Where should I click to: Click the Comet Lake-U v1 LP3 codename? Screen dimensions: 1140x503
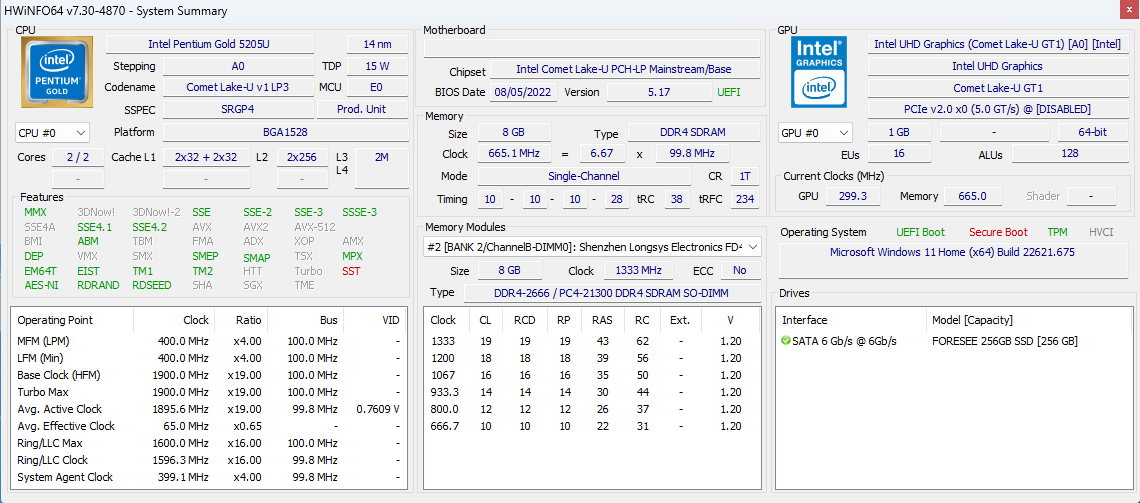point(238,87)
